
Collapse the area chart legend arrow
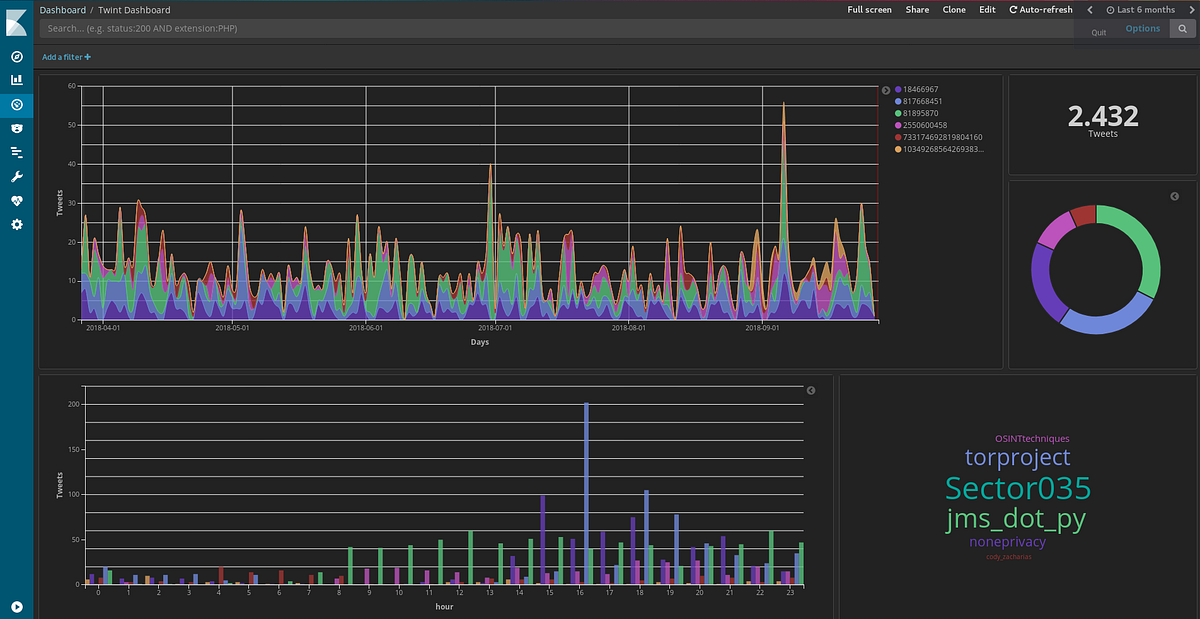coord(886,90)
